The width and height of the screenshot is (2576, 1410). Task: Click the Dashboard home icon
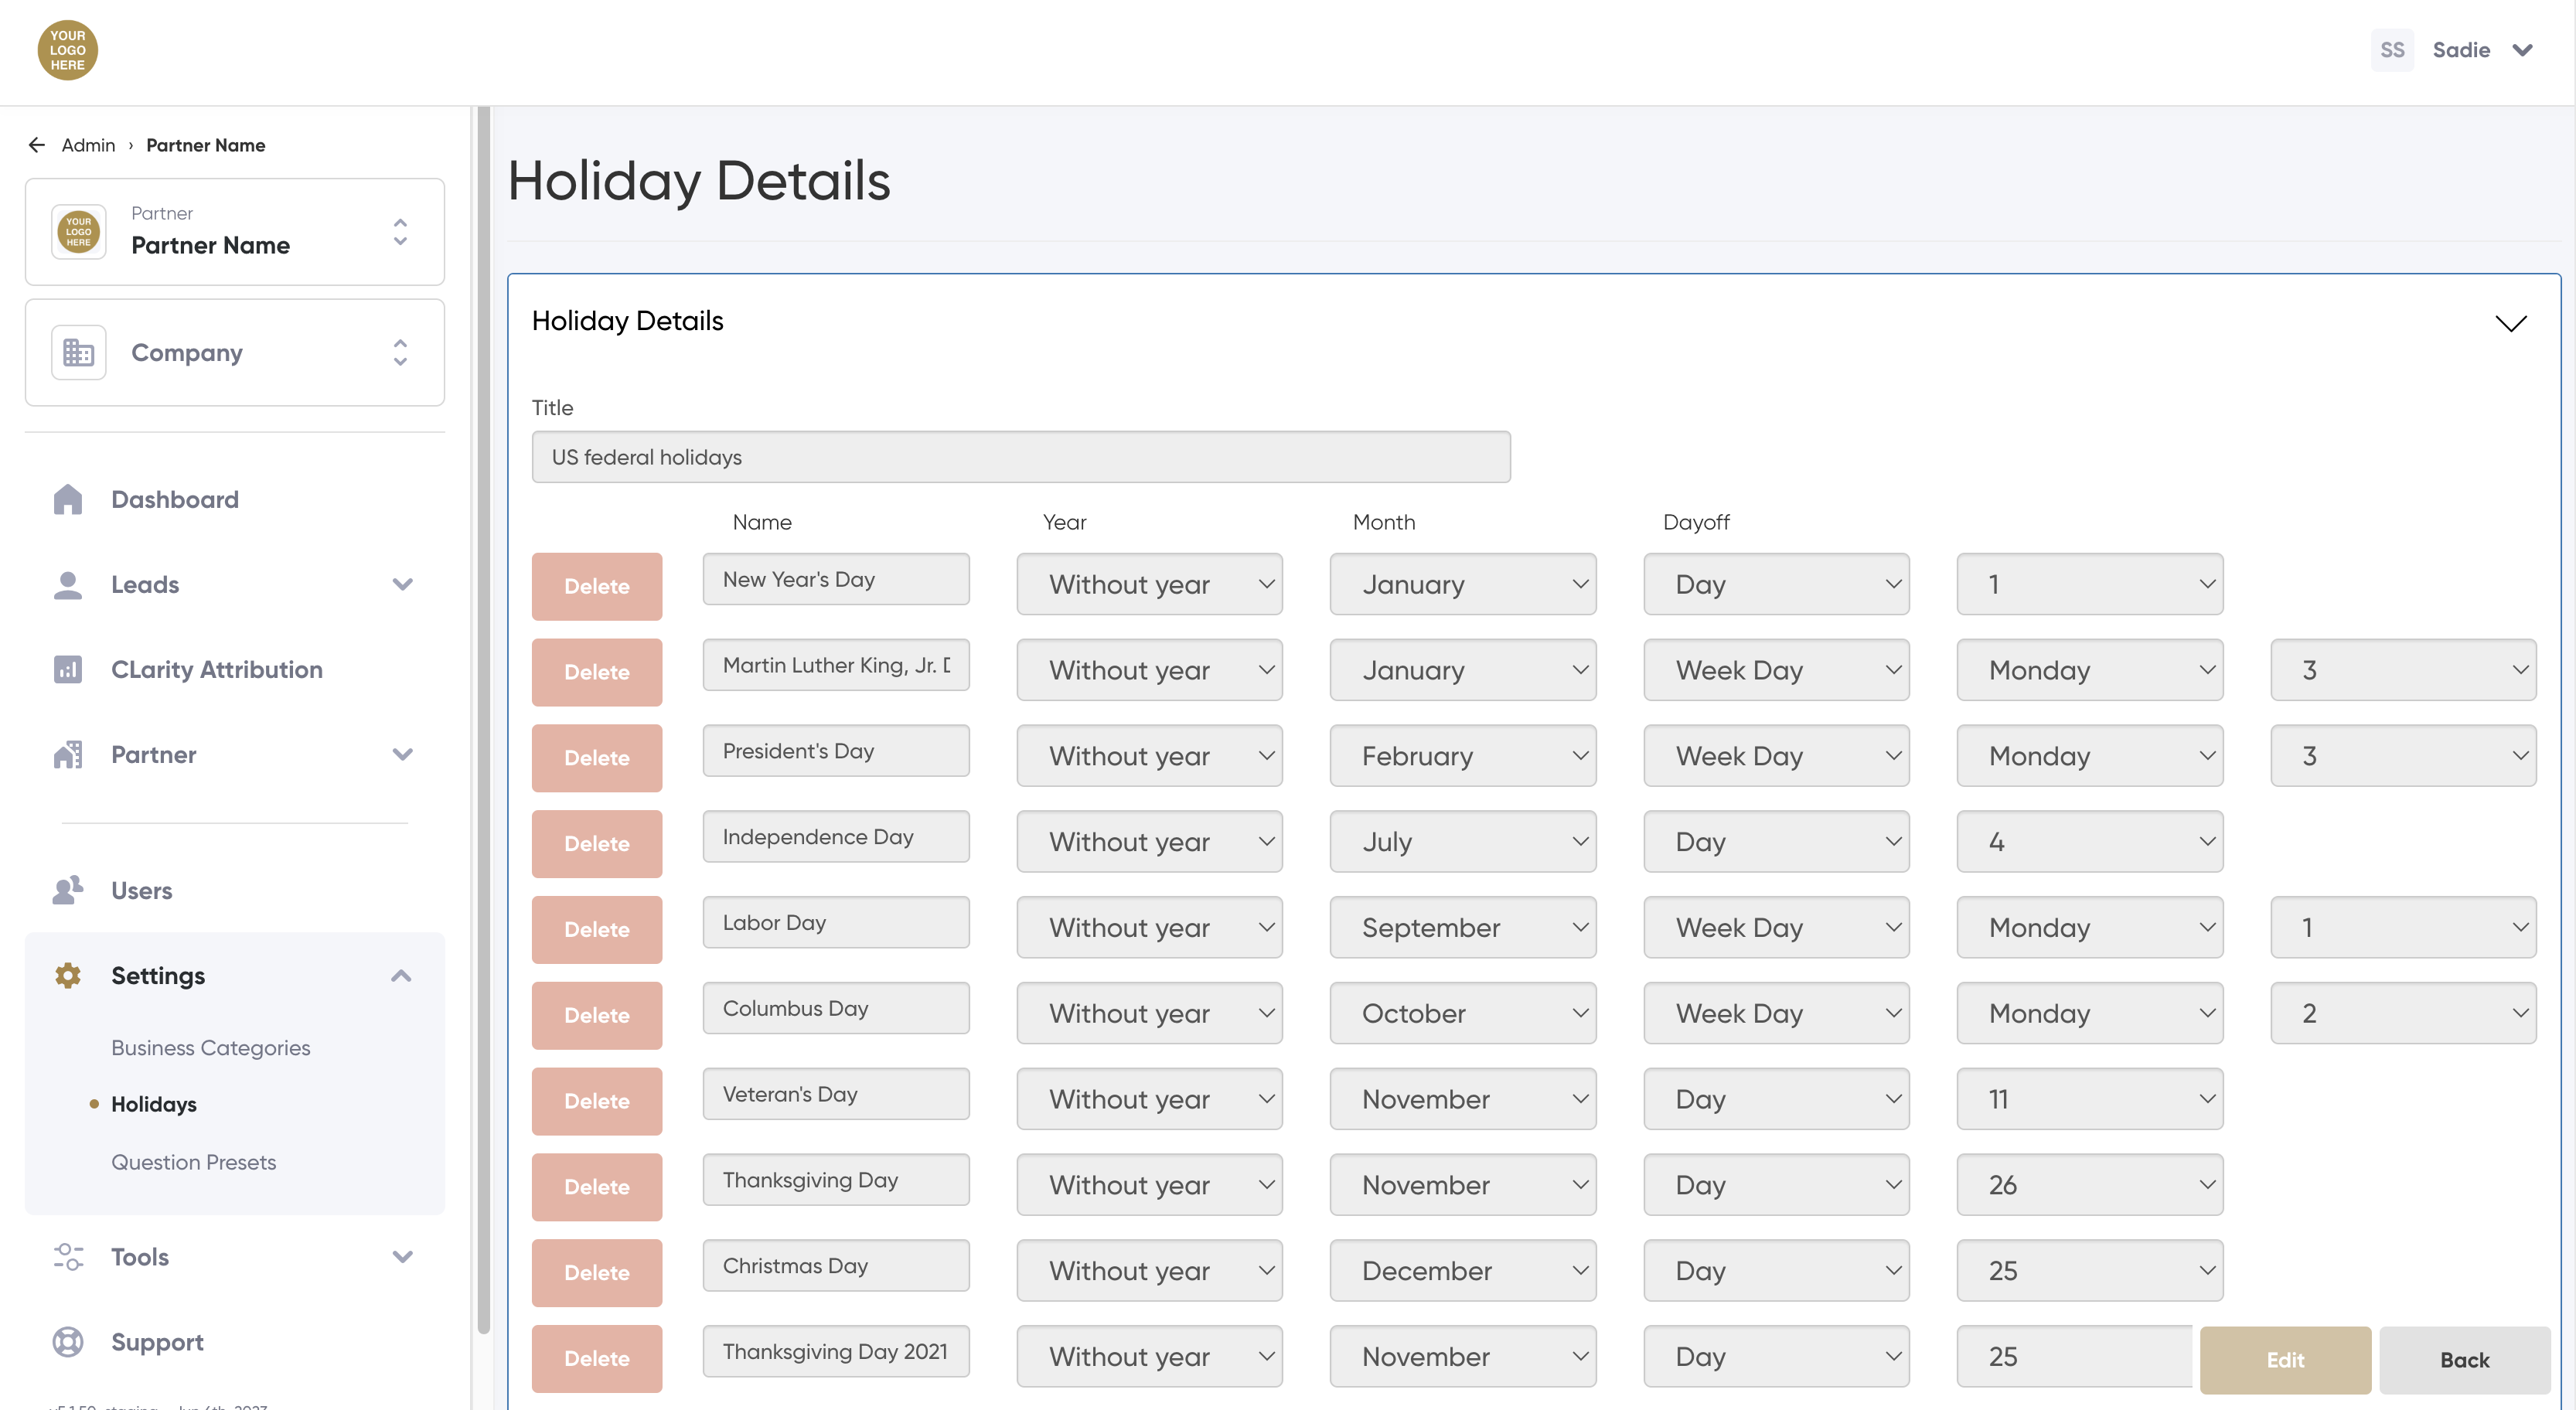tap(67, 499)
